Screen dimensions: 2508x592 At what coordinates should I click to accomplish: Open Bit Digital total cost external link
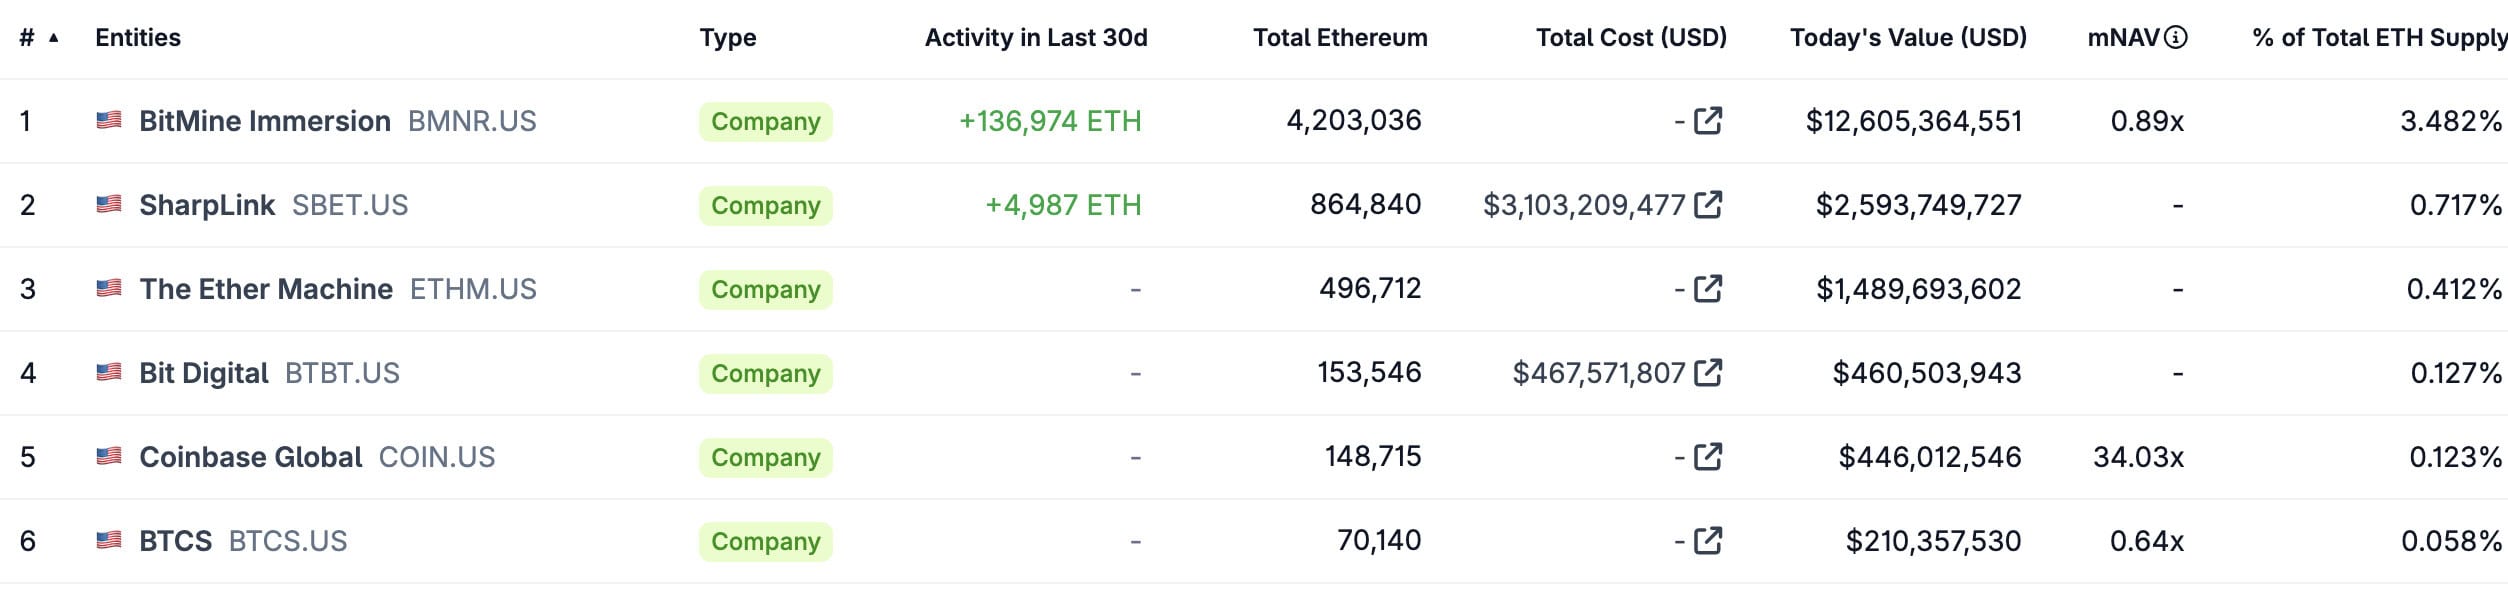click(1708, 373)
